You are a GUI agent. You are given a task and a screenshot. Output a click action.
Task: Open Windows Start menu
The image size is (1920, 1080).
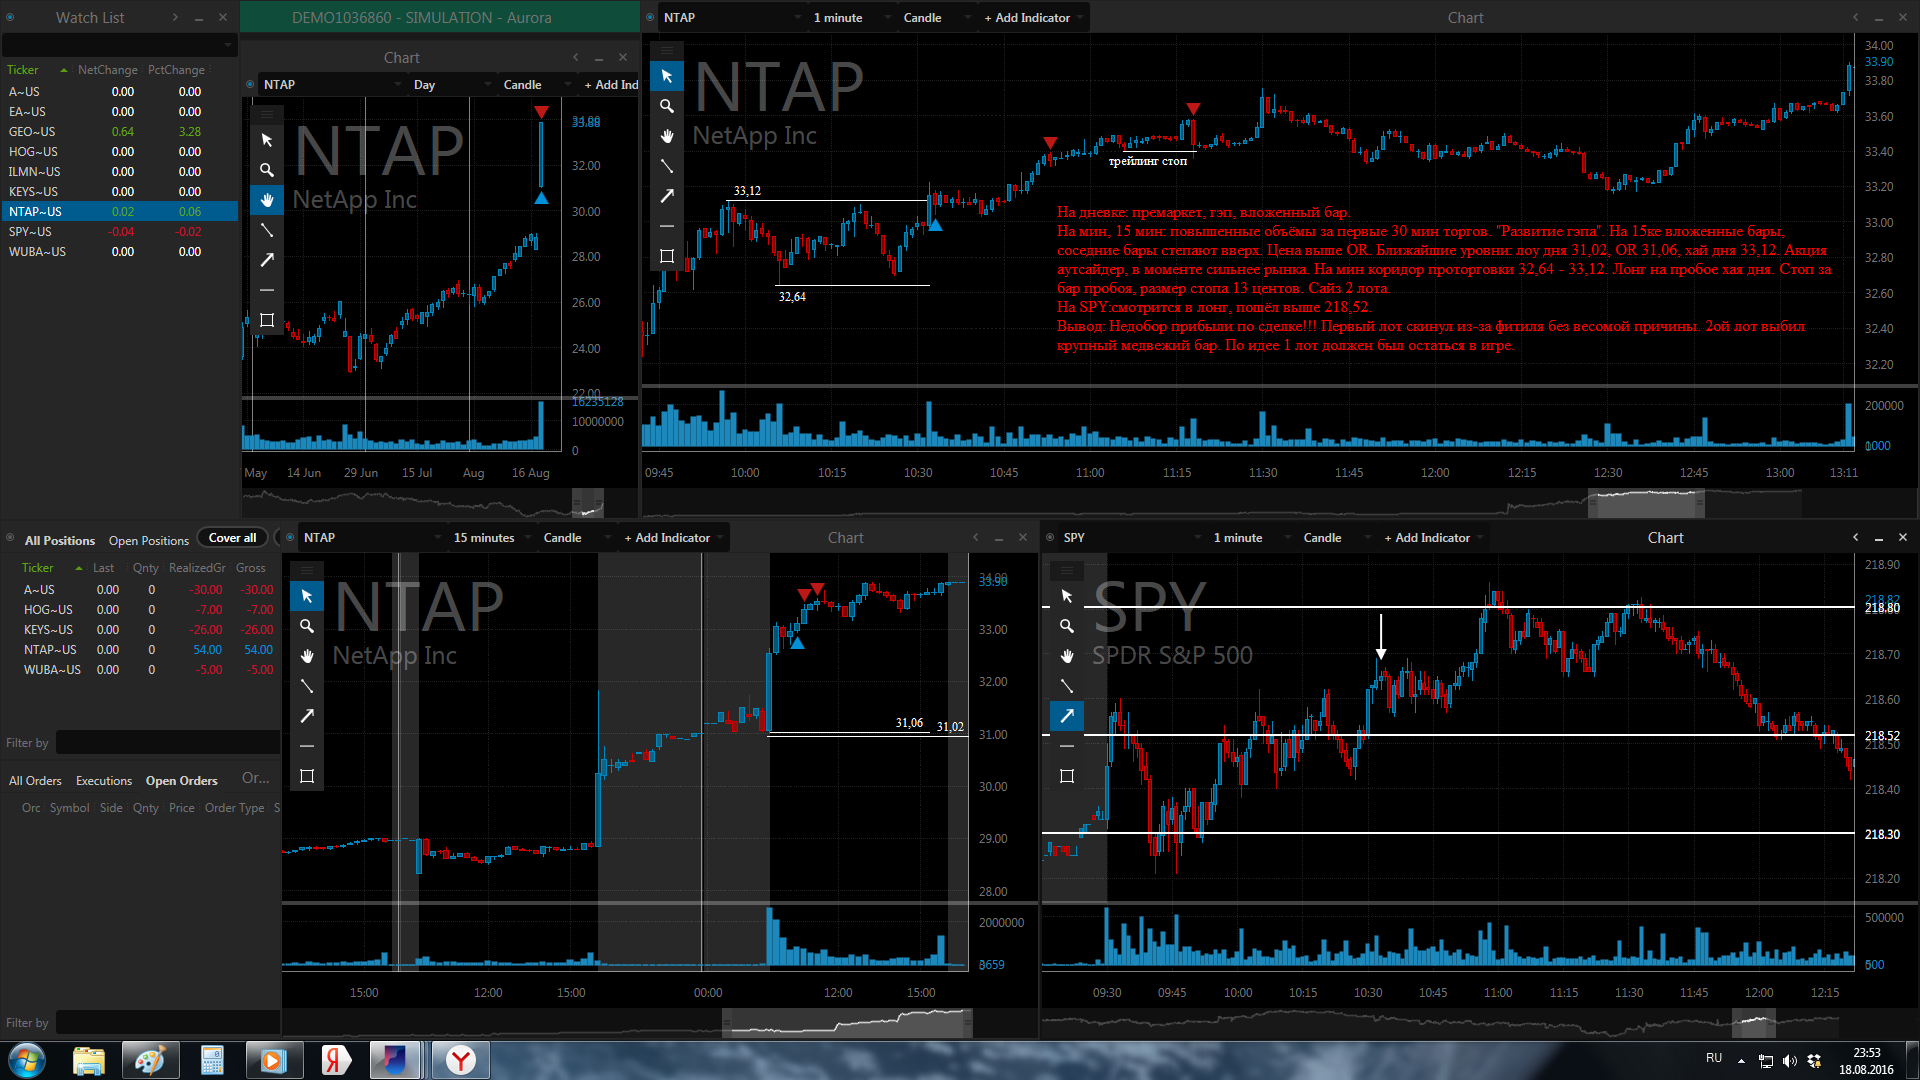tap(27, 1060)
